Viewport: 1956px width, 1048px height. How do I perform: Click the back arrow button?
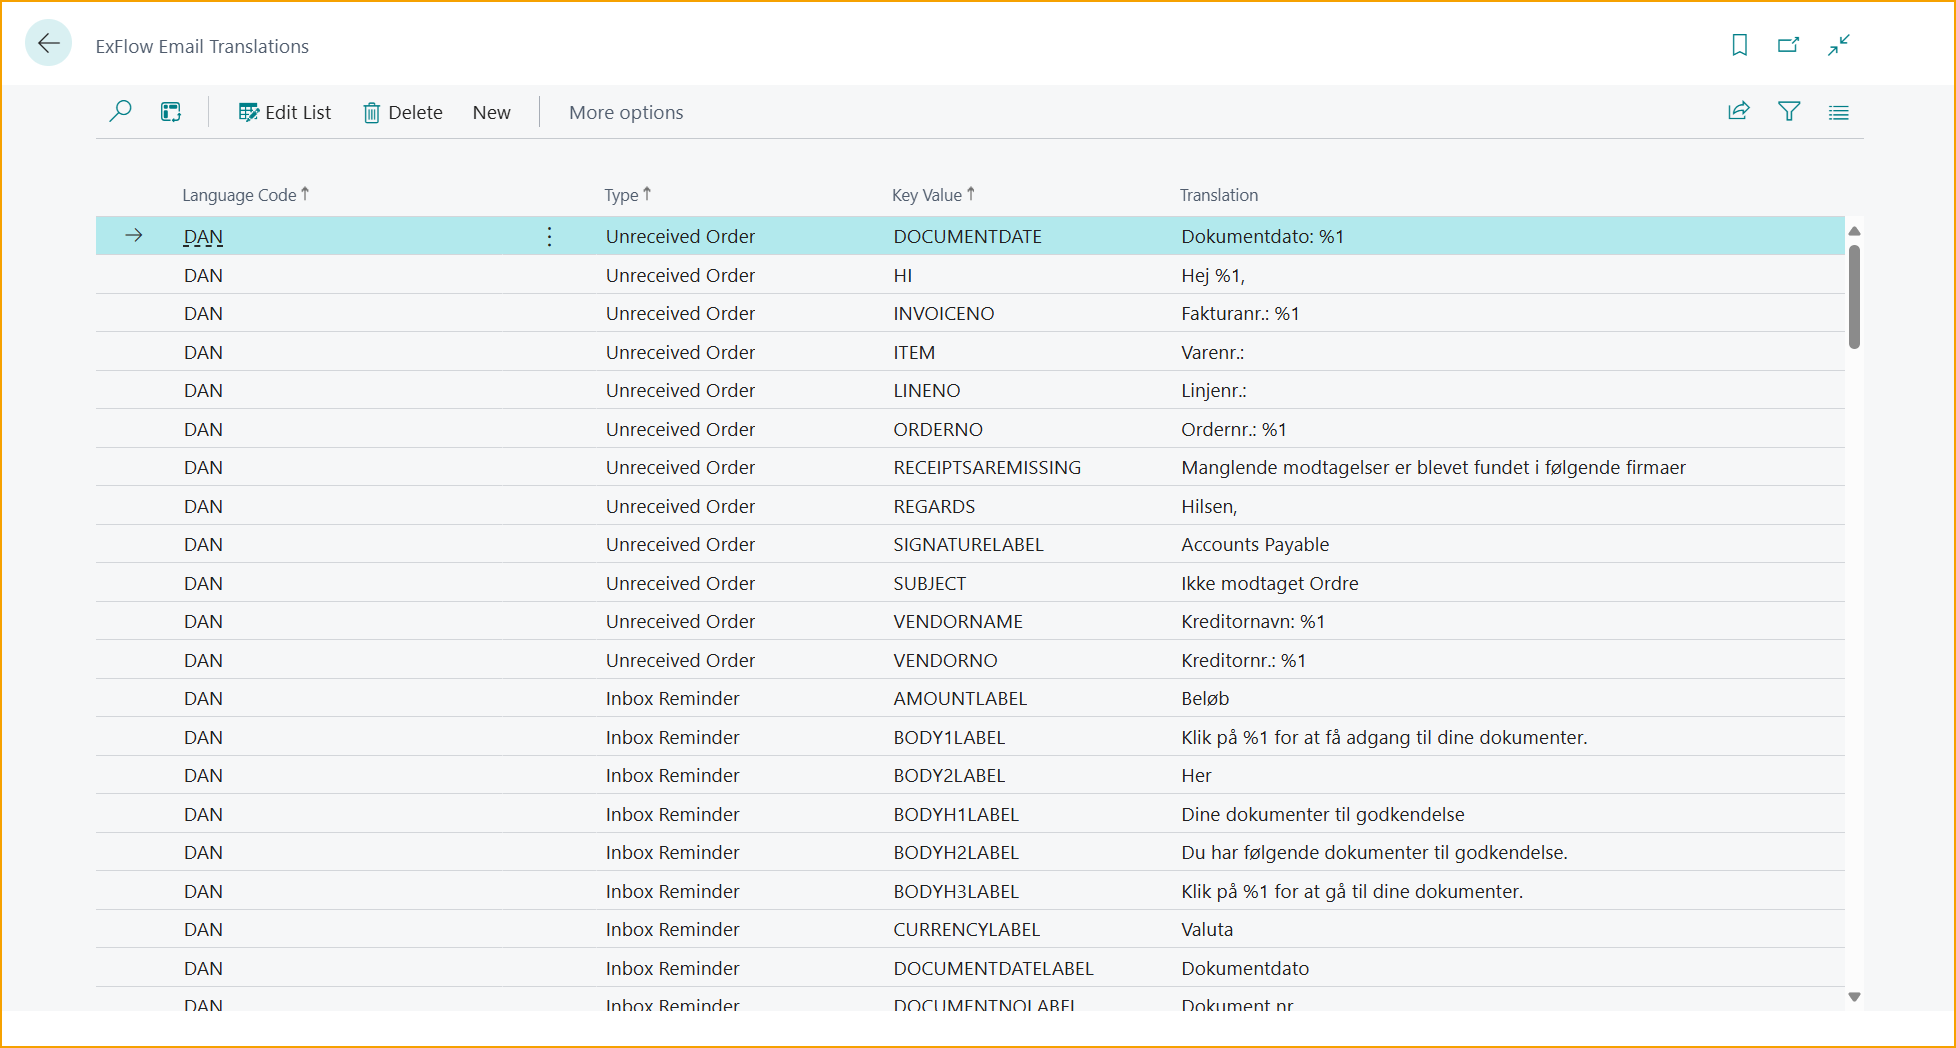pos(48,44)
